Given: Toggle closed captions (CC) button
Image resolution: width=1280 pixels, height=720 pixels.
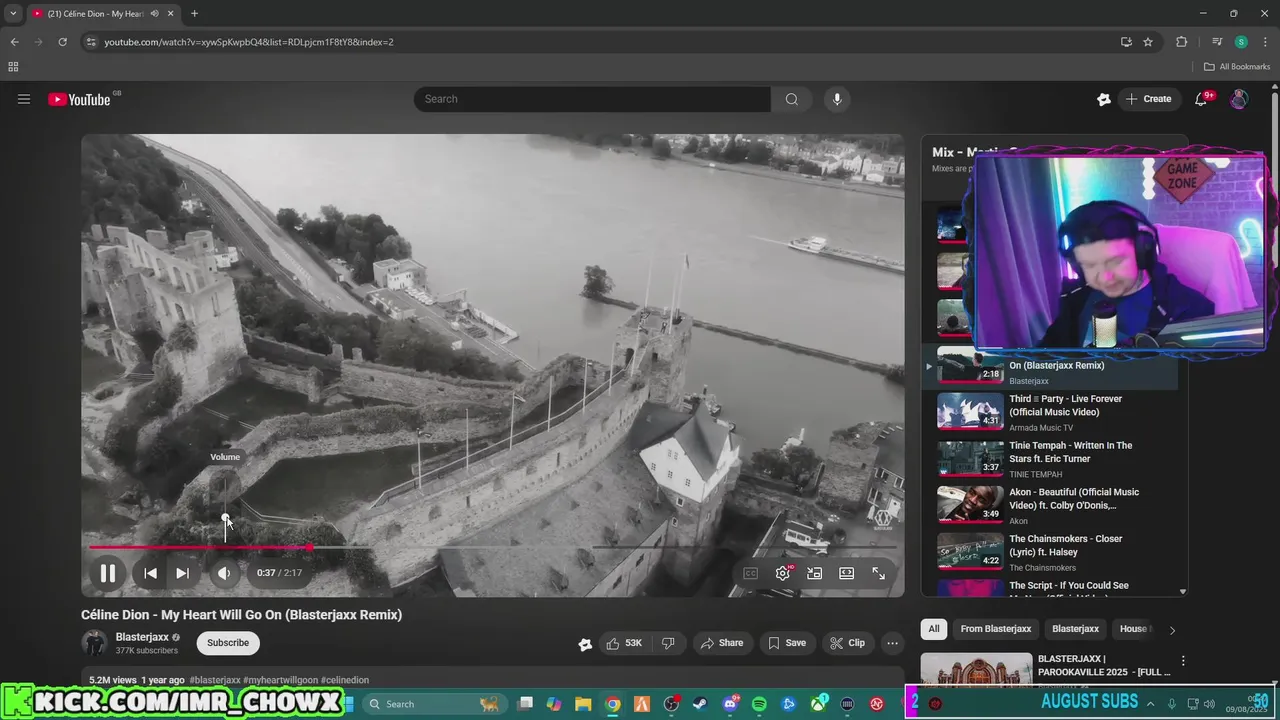Looking at the screenshot, I should [750, 573].
